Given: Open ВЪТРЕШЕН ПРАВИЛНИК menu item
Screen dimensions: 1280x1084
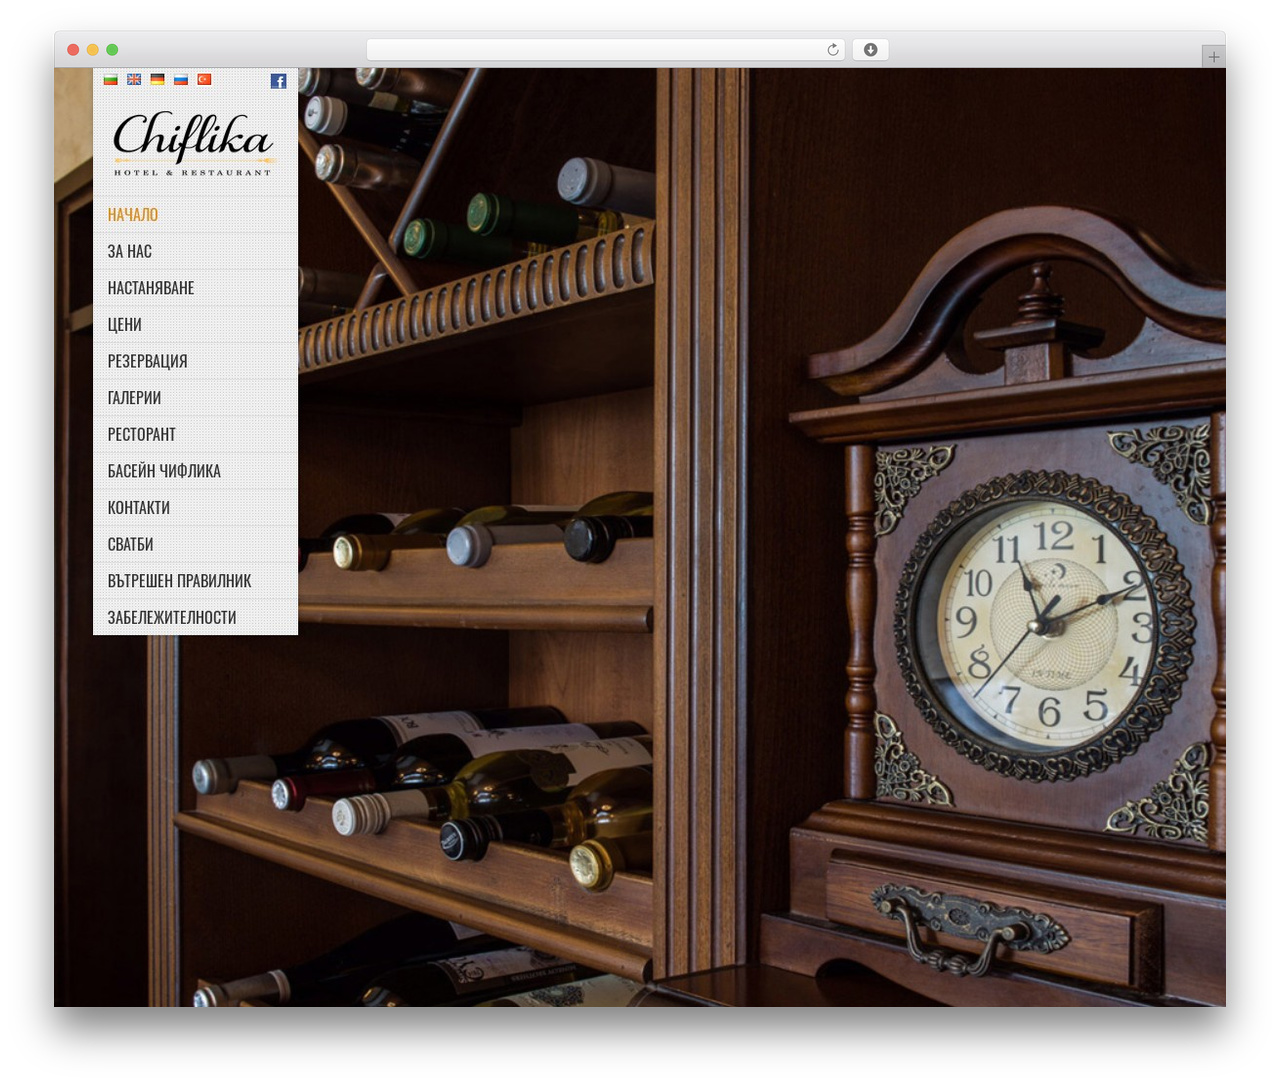Looking at the screenshot, I should 195,581.
